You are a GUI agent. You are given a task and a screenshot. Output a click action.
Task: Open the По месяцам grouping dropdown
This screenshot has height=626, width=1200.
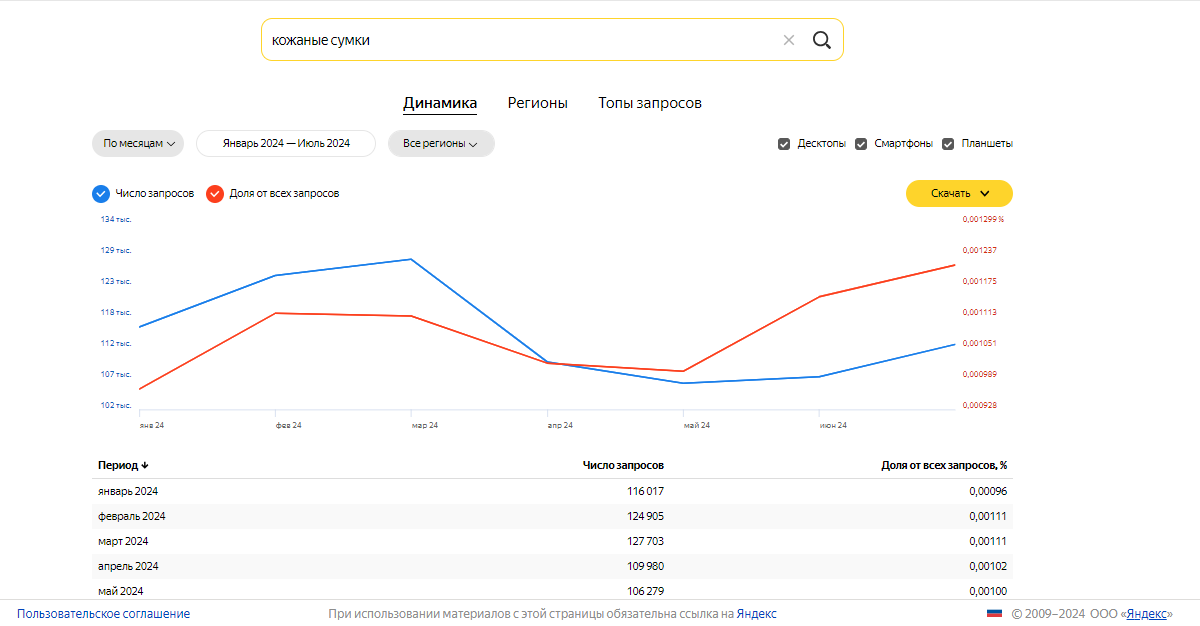tap(138, 144)
